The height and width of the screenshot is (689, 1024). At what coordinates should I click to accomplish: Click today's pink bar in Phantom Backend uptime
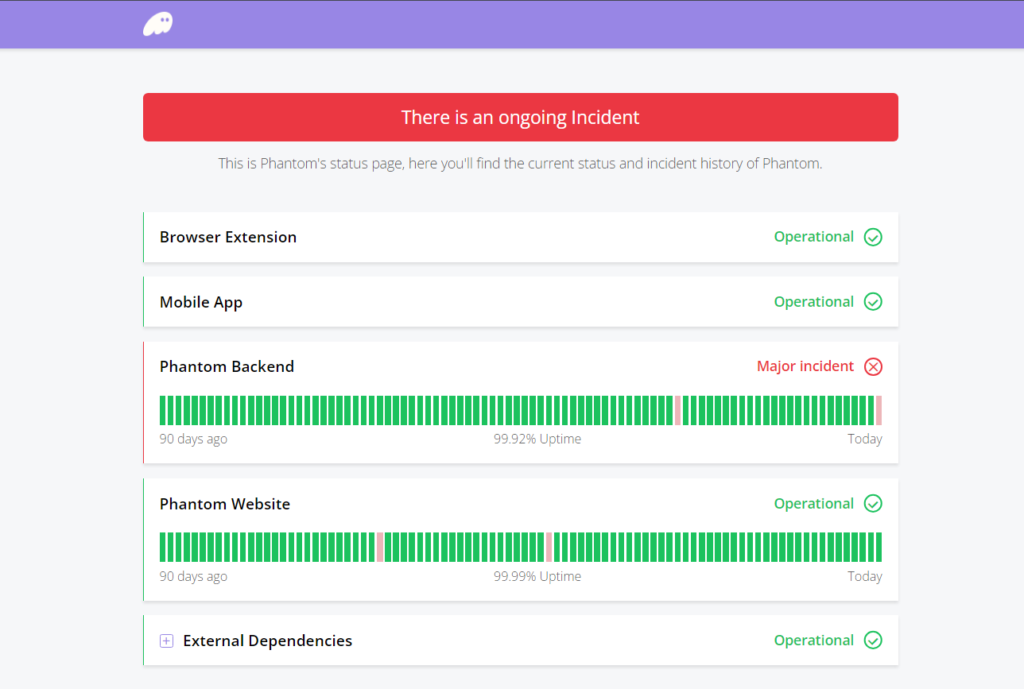coord(879,410)
